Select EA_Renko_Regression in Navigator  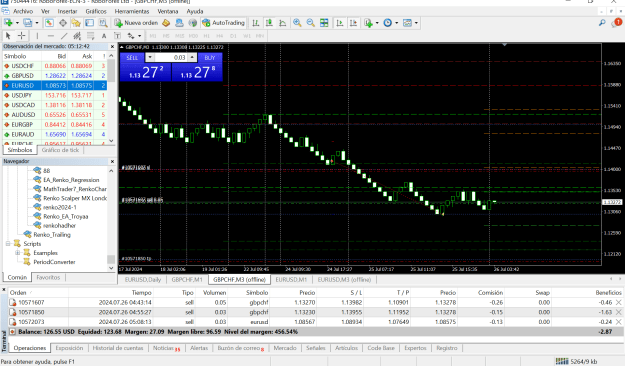point(71,180)
